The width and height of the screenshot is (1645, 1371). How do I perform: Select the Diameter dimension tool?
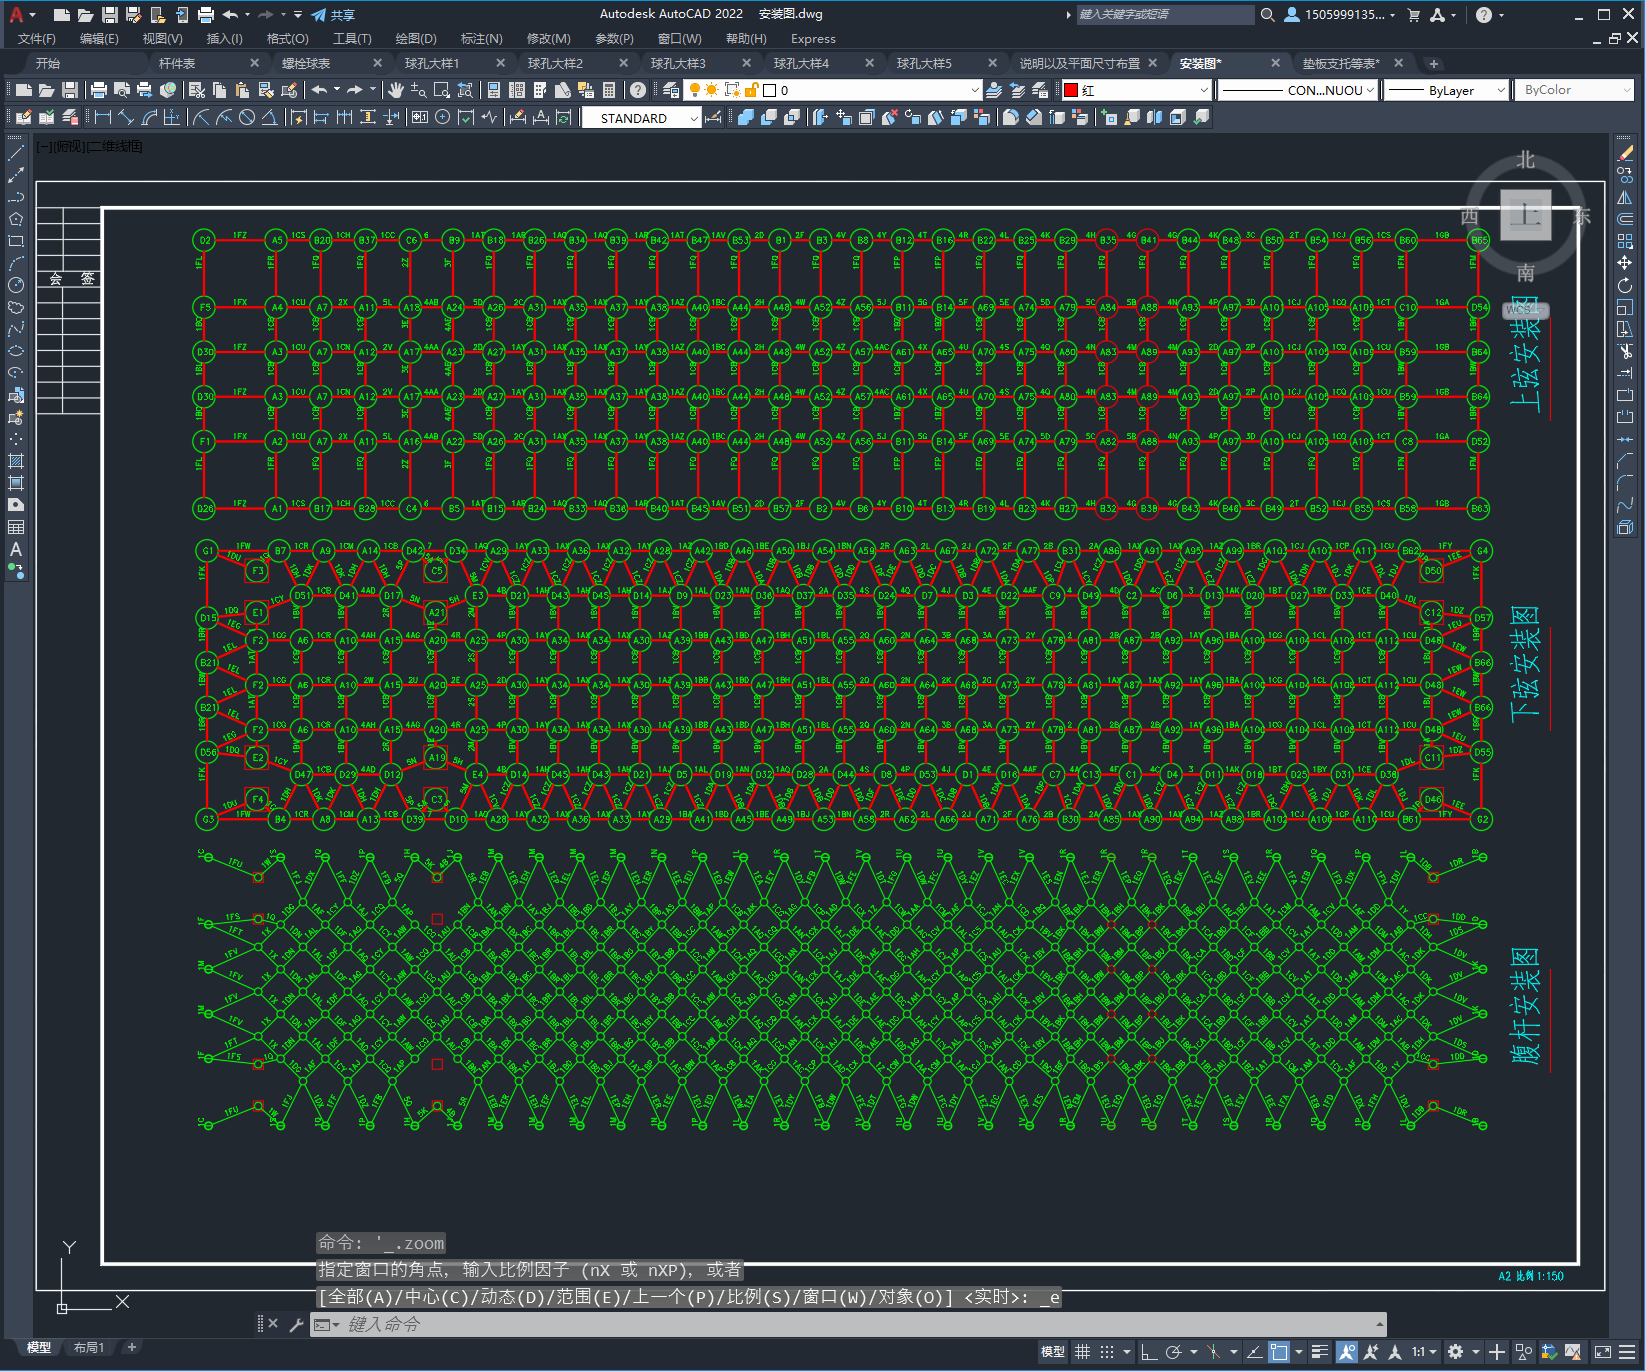246,117
